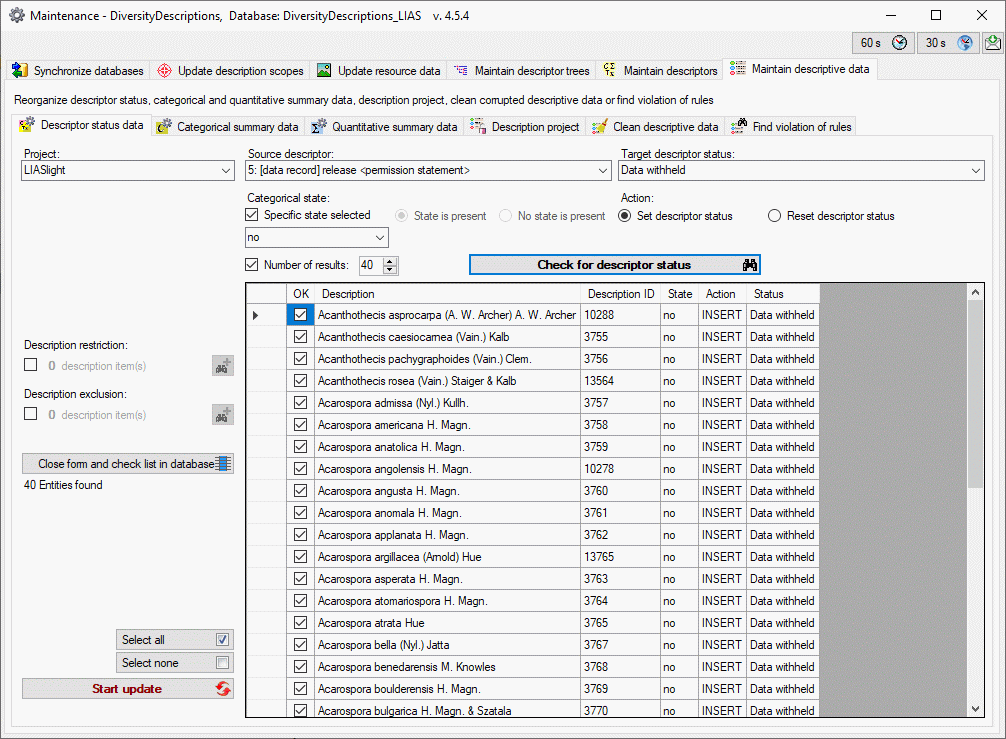Click the Clean descriptive data broom icon
This screenshot has height=739, width=1006.
tap(599, 126)
